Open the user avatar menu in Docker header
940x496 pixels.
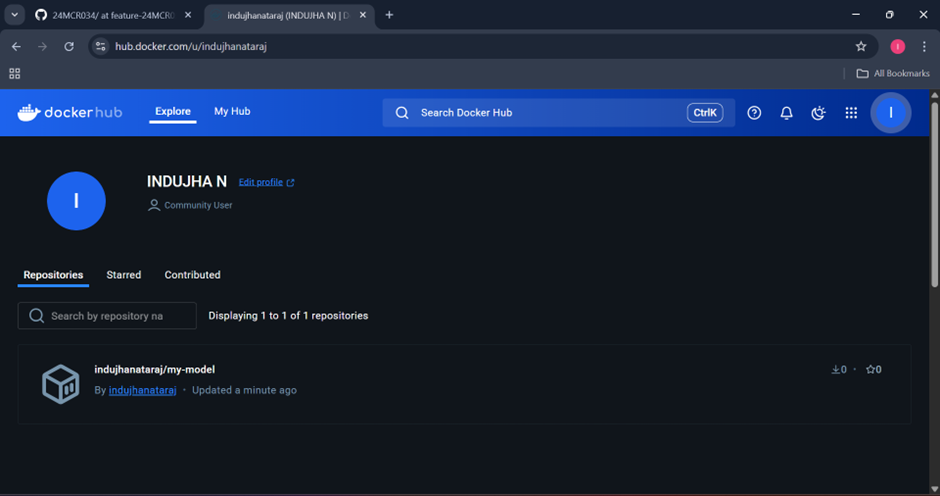point(891,113)
